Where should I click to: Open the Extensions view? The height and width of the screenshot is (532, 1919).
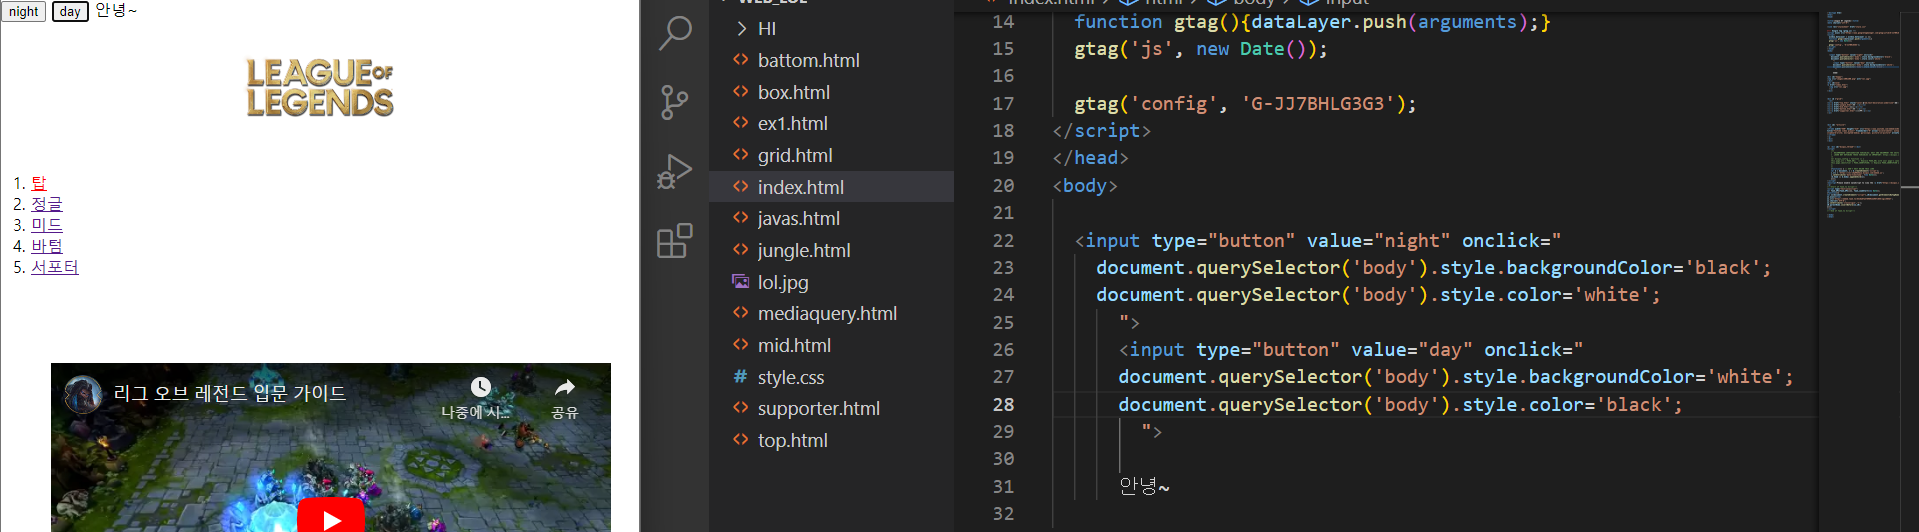[x=675, y=241]
